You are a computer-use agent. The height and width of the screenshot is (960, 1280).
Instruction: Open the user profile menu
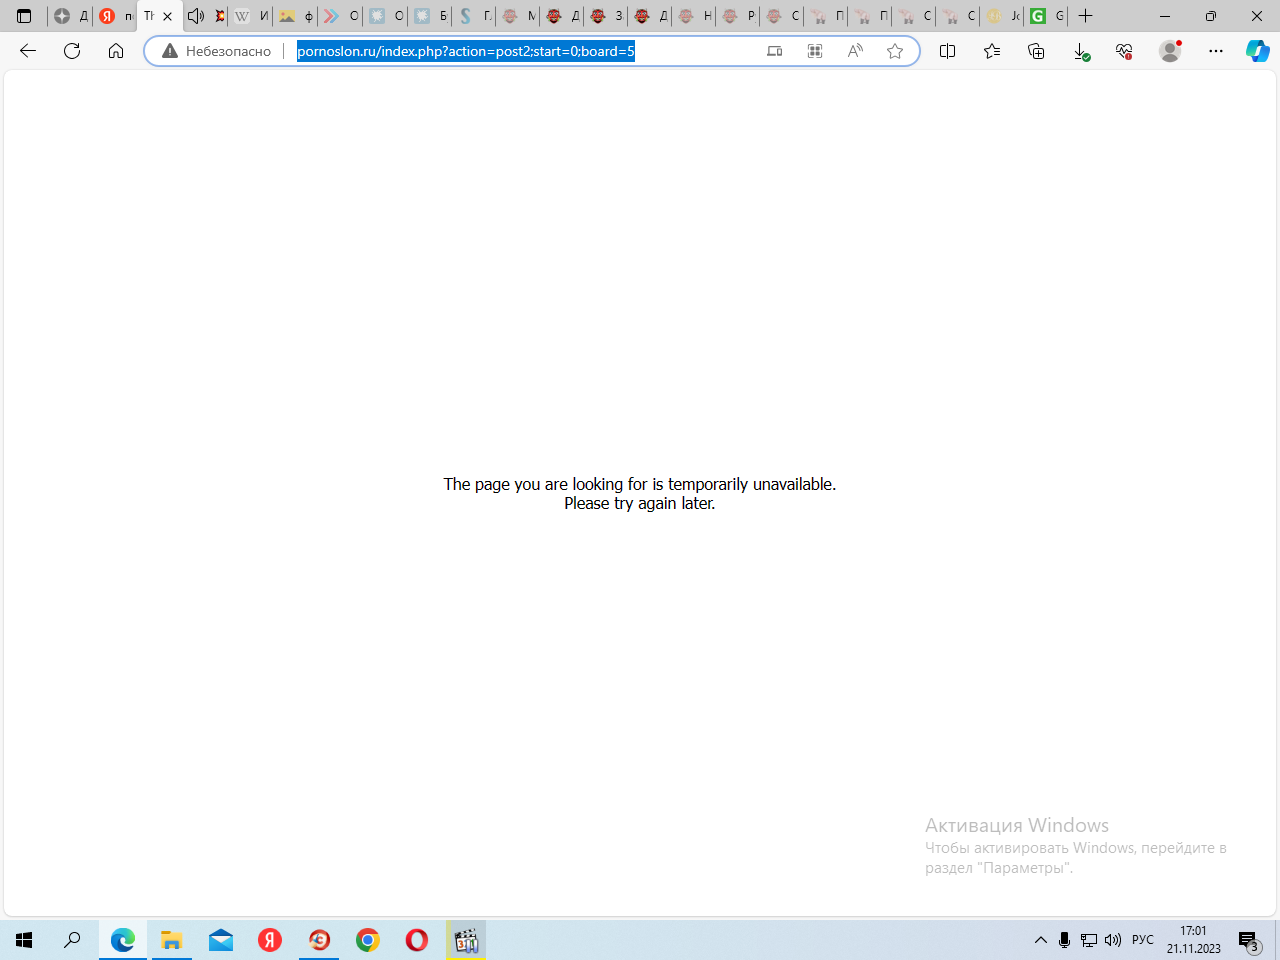(1170, 51)
